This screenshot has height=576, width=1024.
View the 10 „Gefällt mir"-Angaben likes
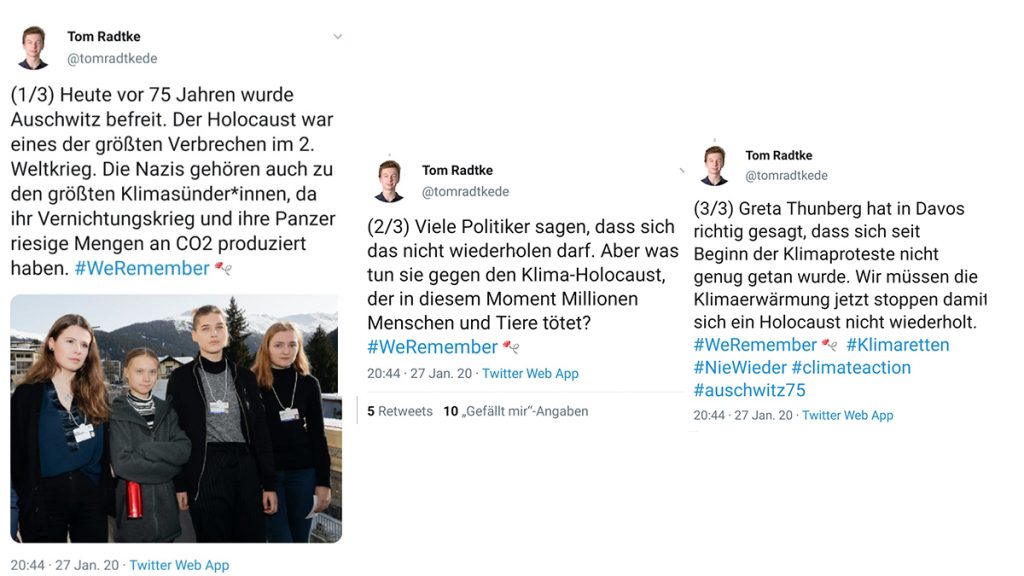pyautogui.click(x=516, y=411)
